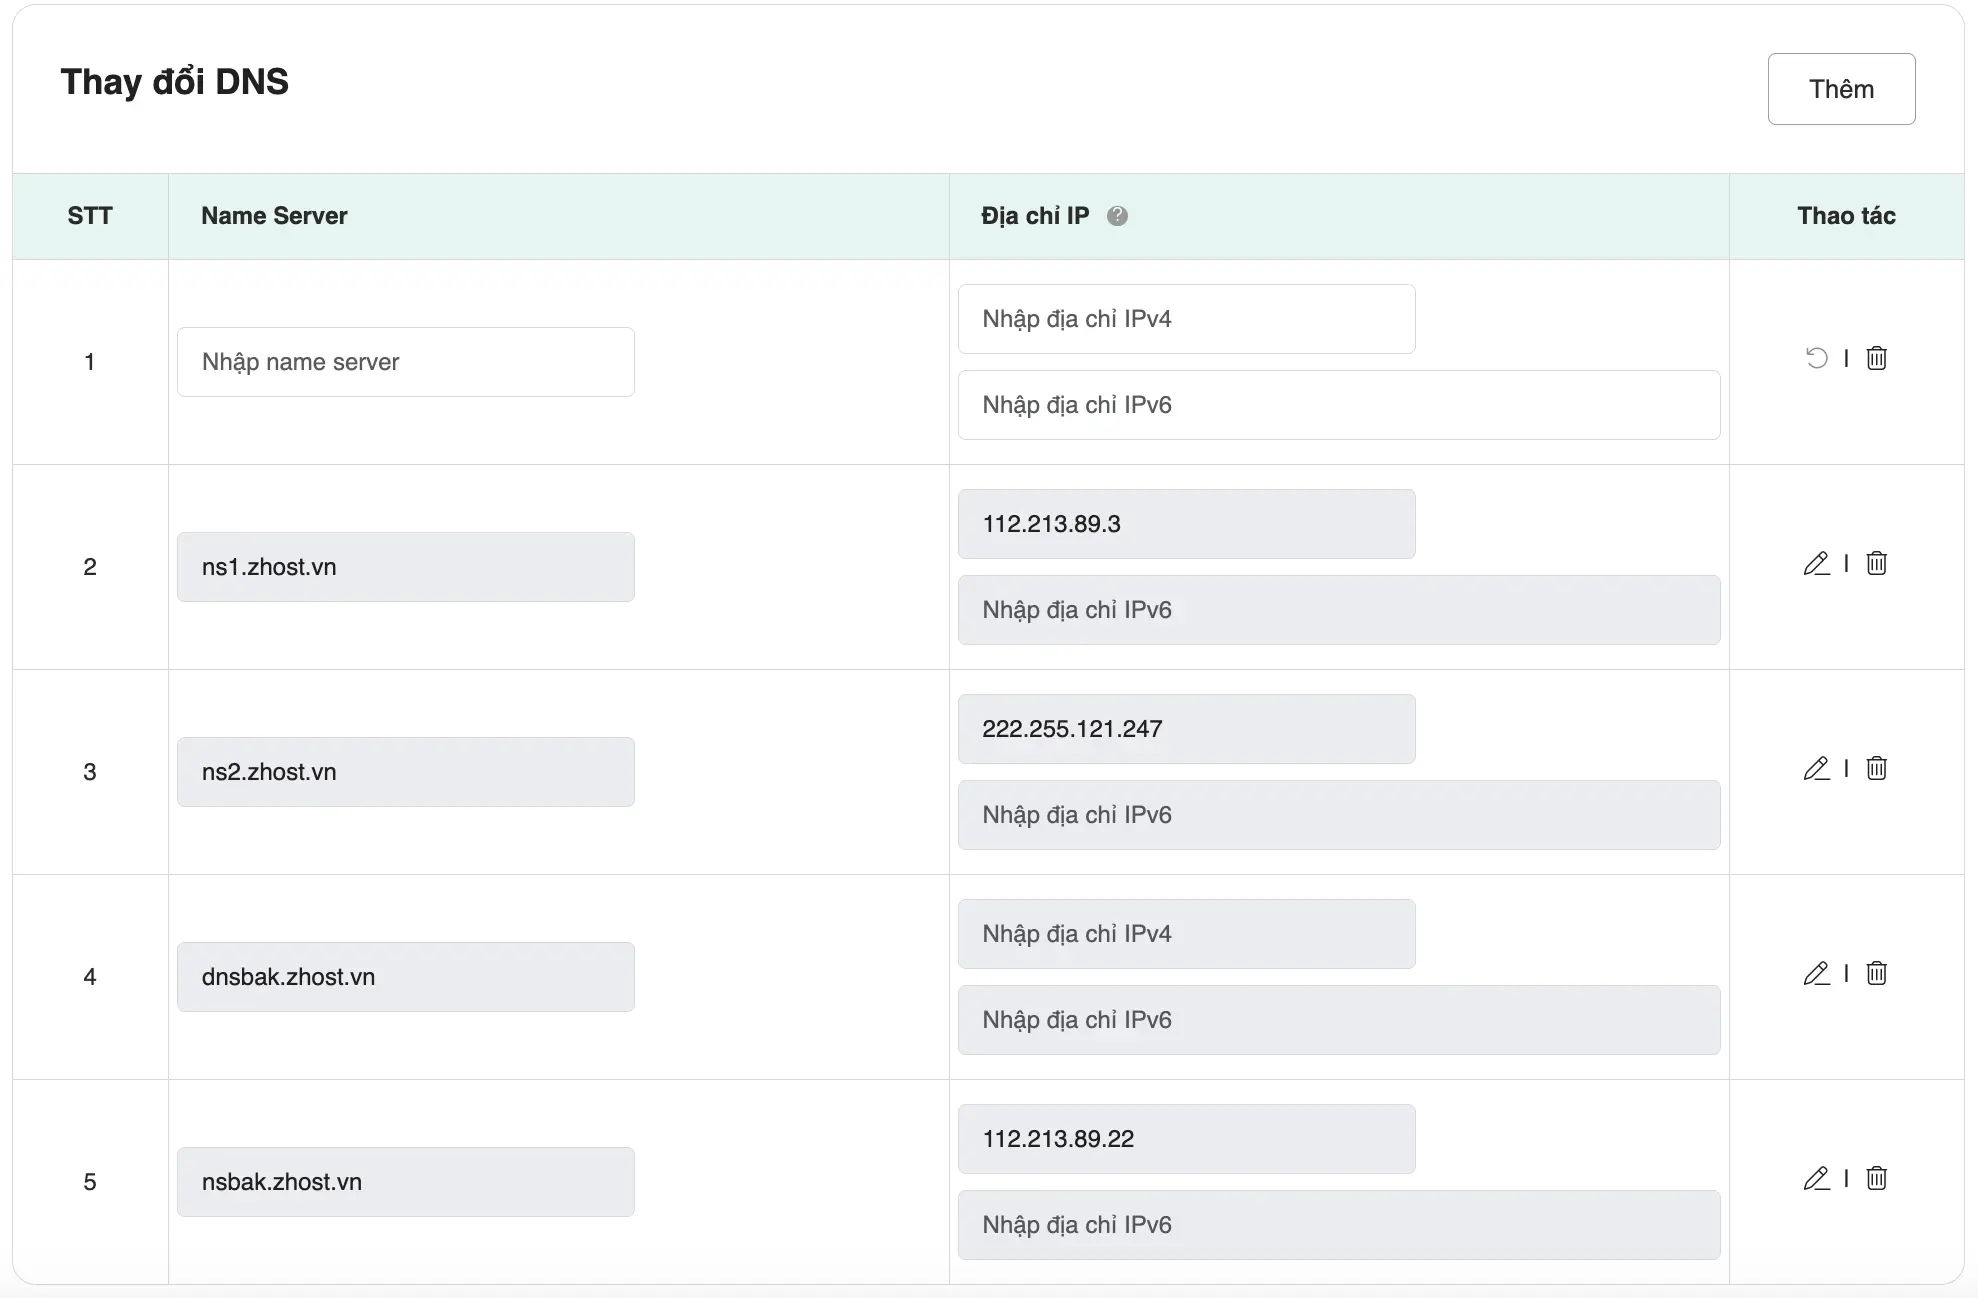The width and height of the screenshot is (1978, 1298).
Task: Delete the ns2.zhost.vn entry
Action: pyautogui.click(x=1876, y=768)
